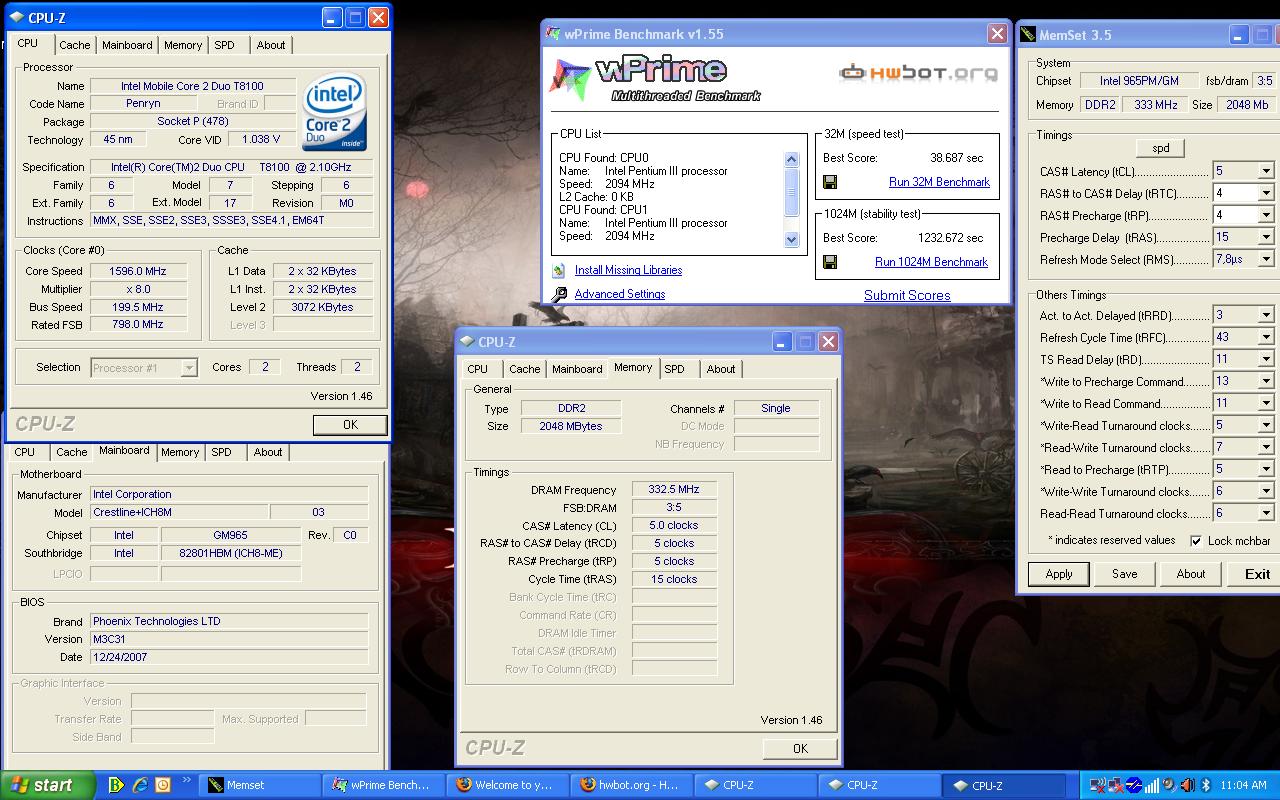This screenshot has width=1280, height=800.
Task: Click the wireless signal bars tray icon
Action: click(x=1152, y=785)
